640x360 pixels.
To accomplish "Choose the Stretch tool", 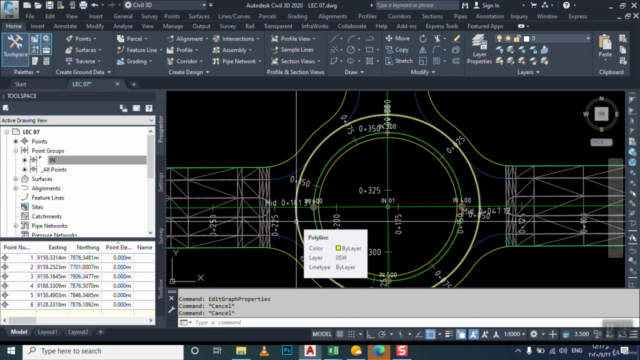I will click(x=399, y=61).
